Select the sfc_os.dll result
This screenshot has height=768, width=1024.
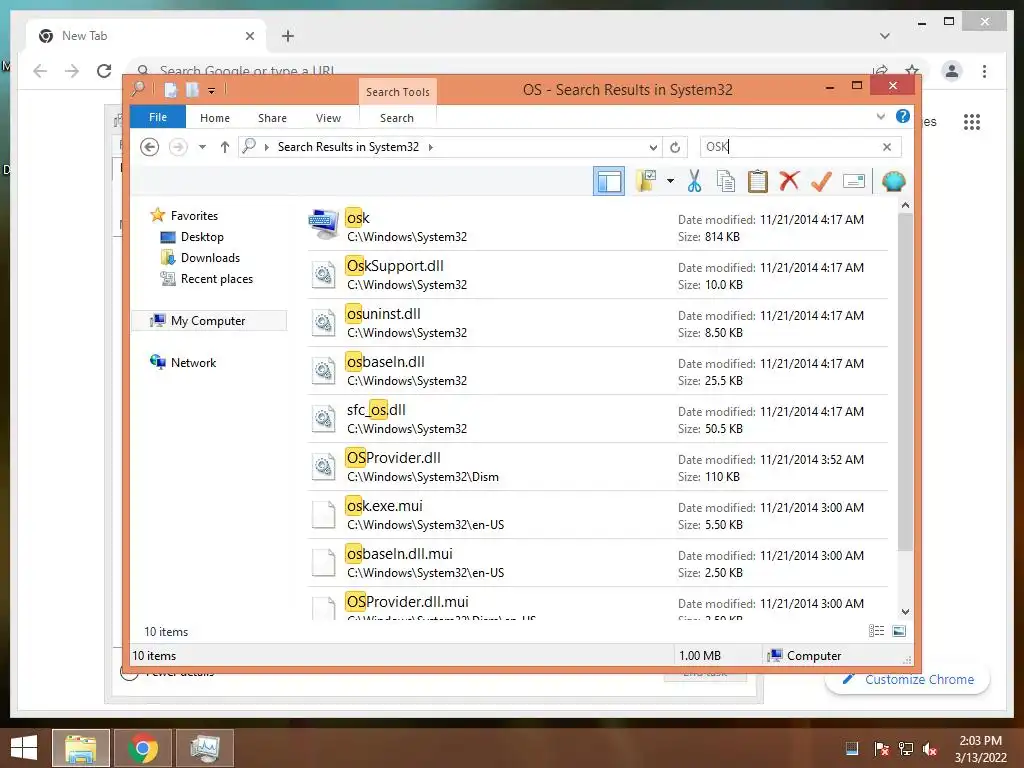click(x=598, y=419)
